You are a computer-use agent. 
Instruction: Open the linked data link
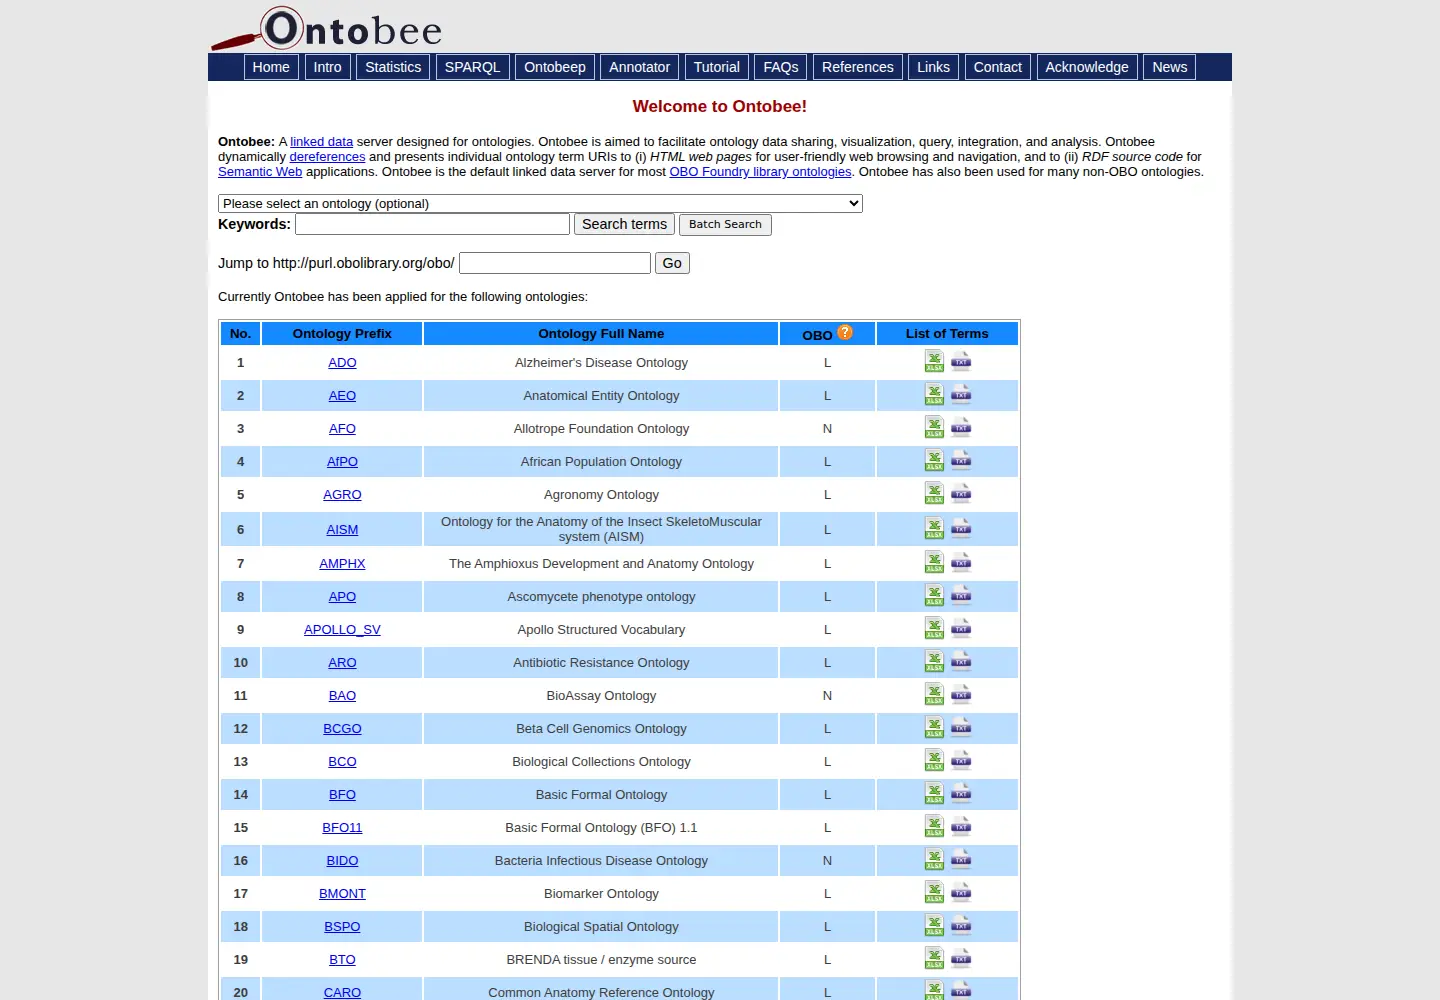click(321, 142)
